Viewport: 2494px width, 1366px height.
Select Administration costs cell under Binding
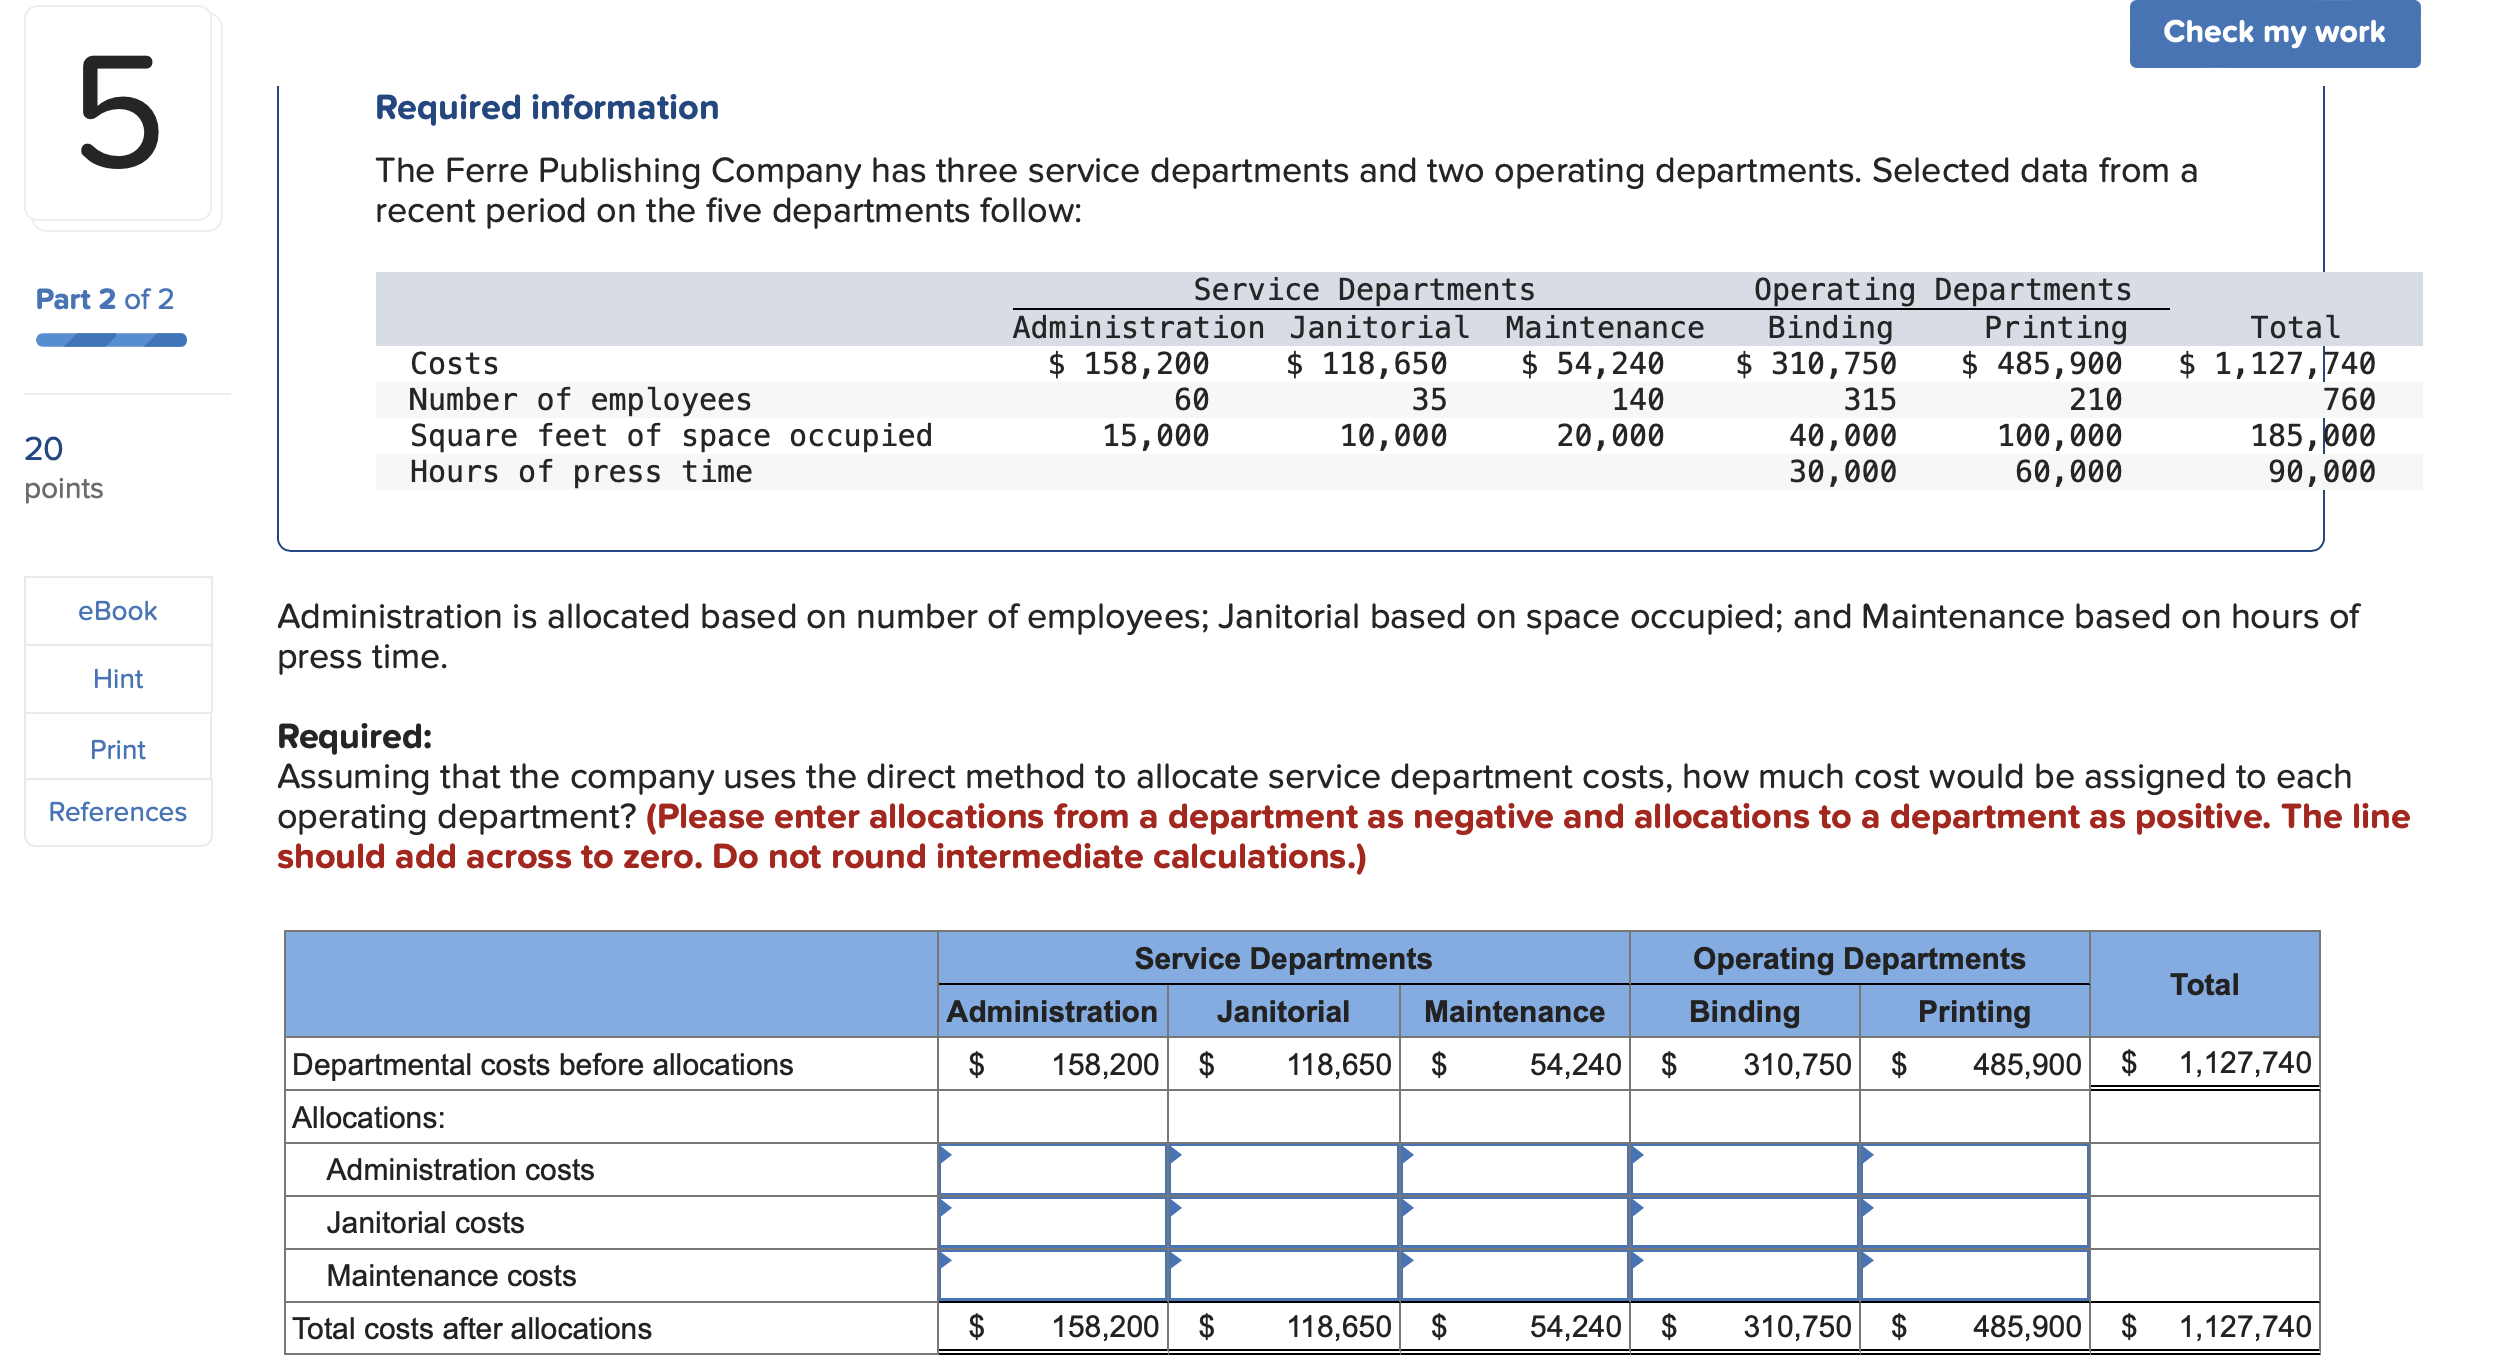pos(1744,1170)
